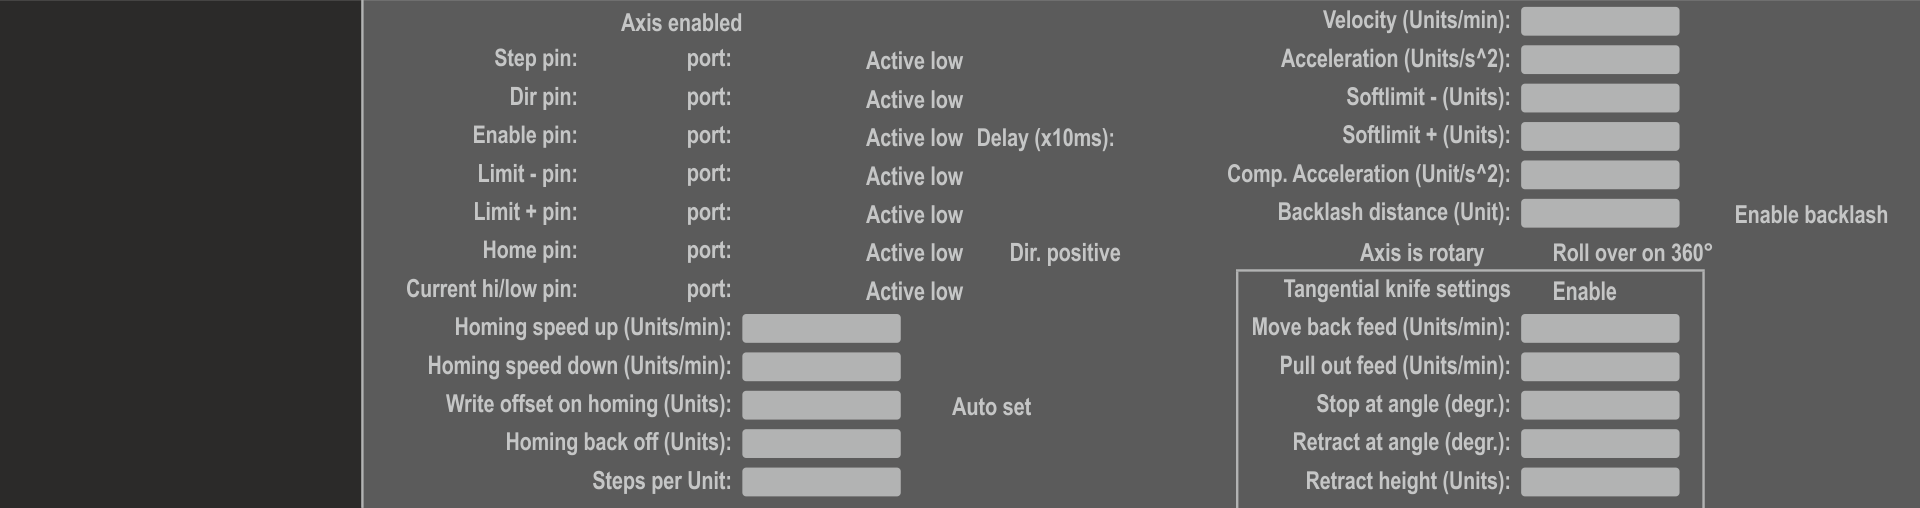This screenshot has height=508, width=1920.
Task: Toggle the Auto set option
Action: [990, 407]
